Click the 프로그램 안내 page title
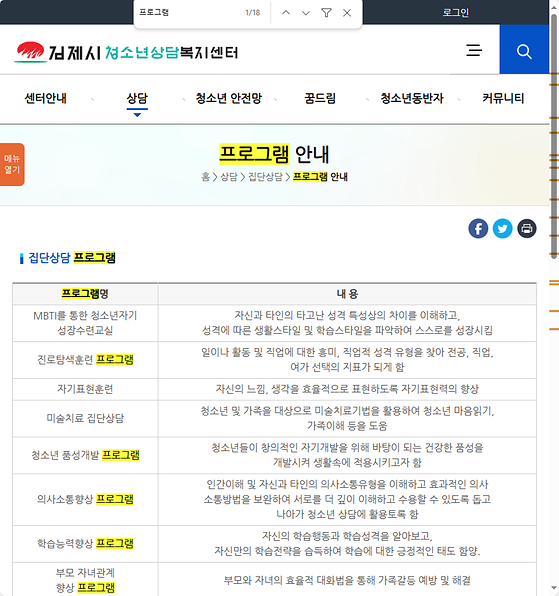This screenshot has width=559, height=596. (x=274, y=154)
